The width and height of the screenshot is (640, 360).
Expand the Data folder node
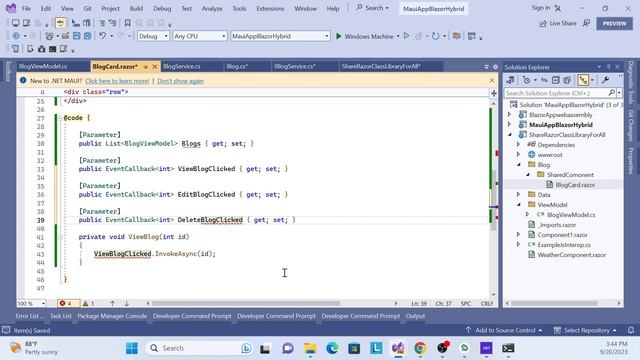pos(518,195)
